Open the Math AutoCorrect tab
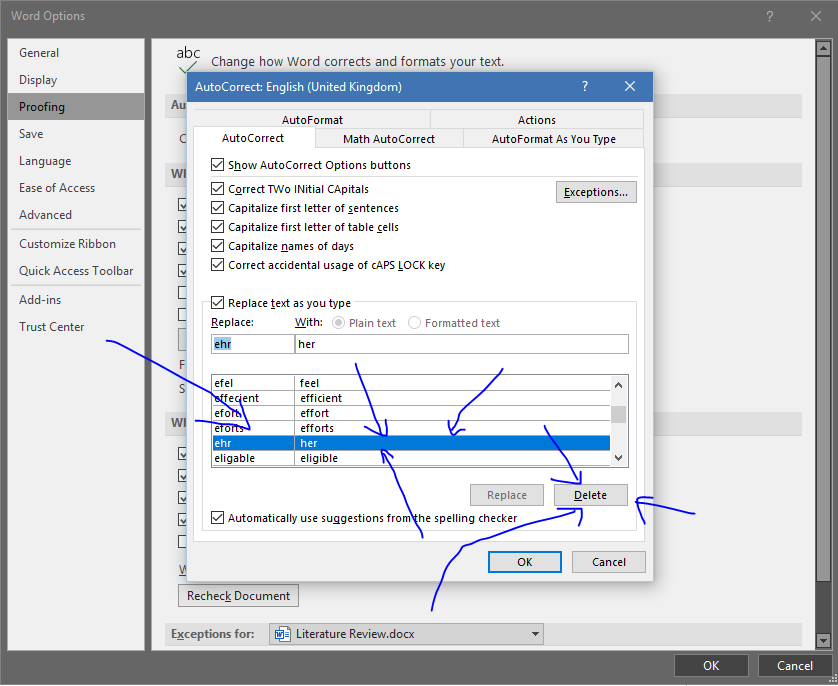838x686 pixels. [x=389, y=139]
